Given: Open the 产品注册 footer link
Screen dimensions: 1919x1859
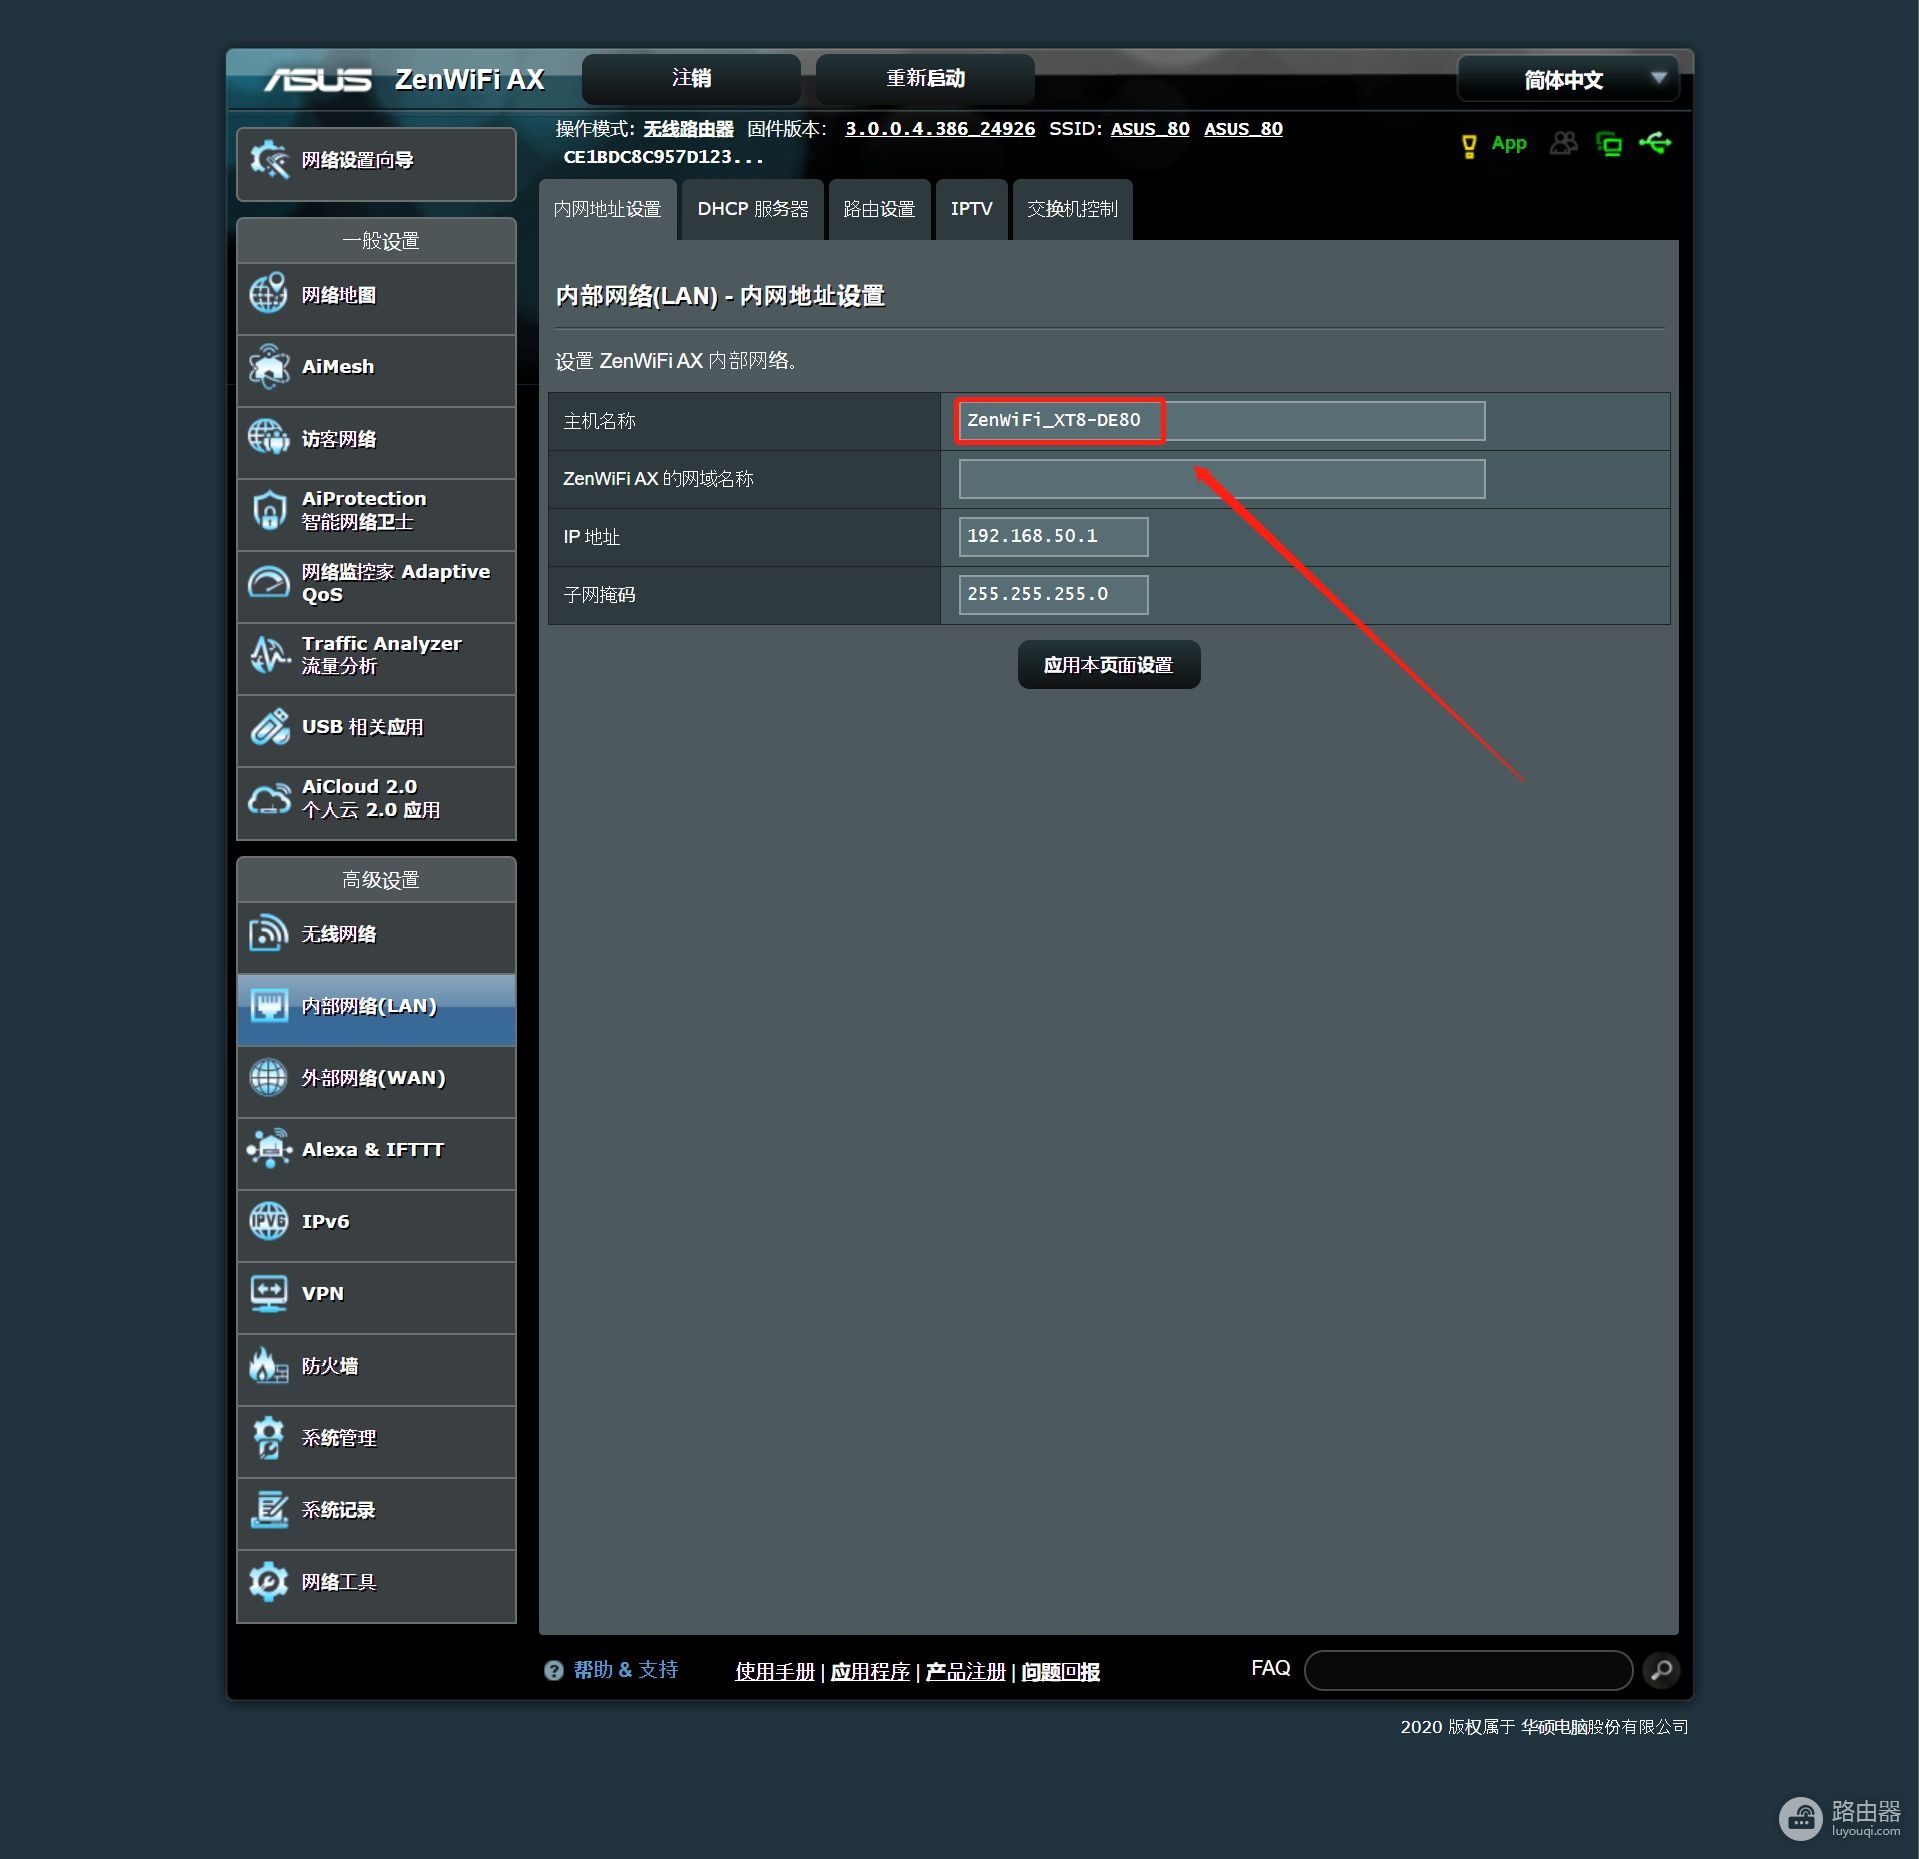Looking at the screenshot, I should 965,1671.
